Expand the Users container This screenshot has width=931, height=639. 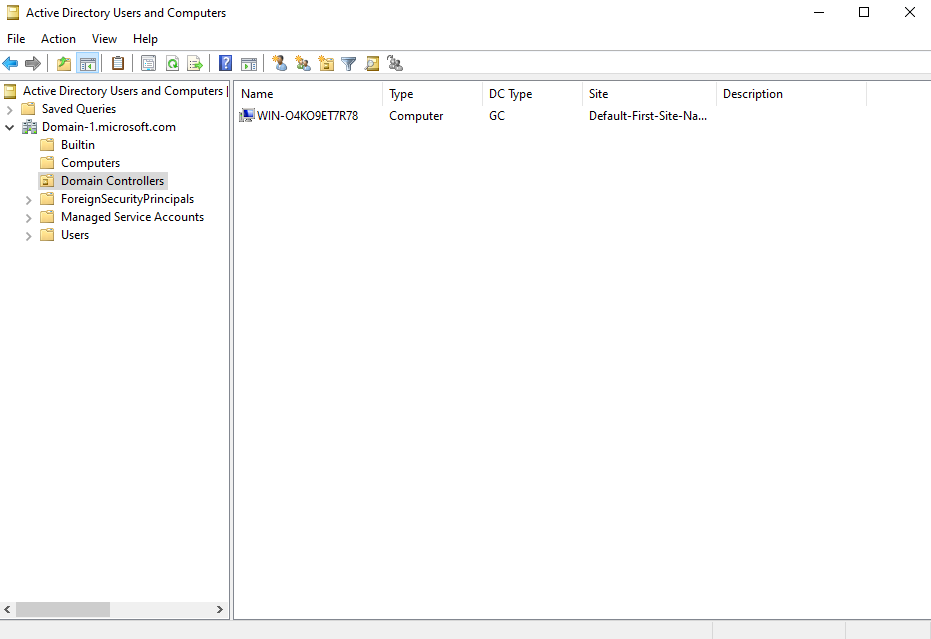(x=27, y=234)
